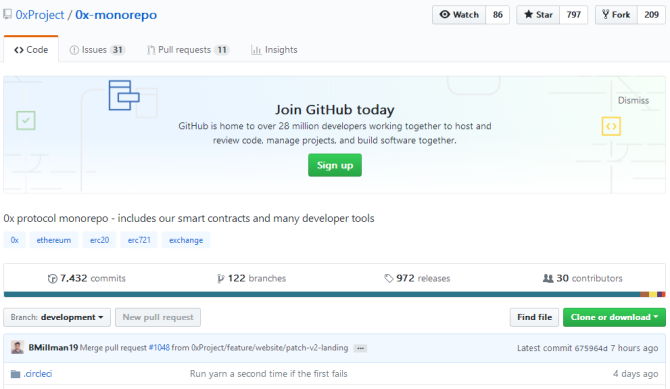Open the Insights tab

click(274, 50)
